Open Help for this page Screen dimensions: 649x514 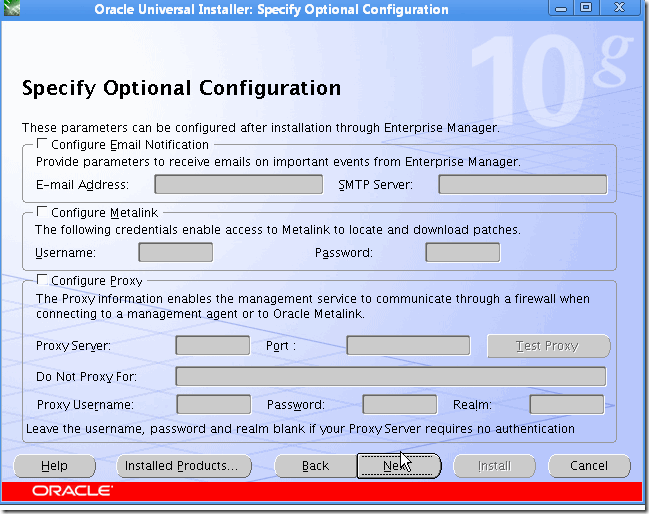coord(54,466)
